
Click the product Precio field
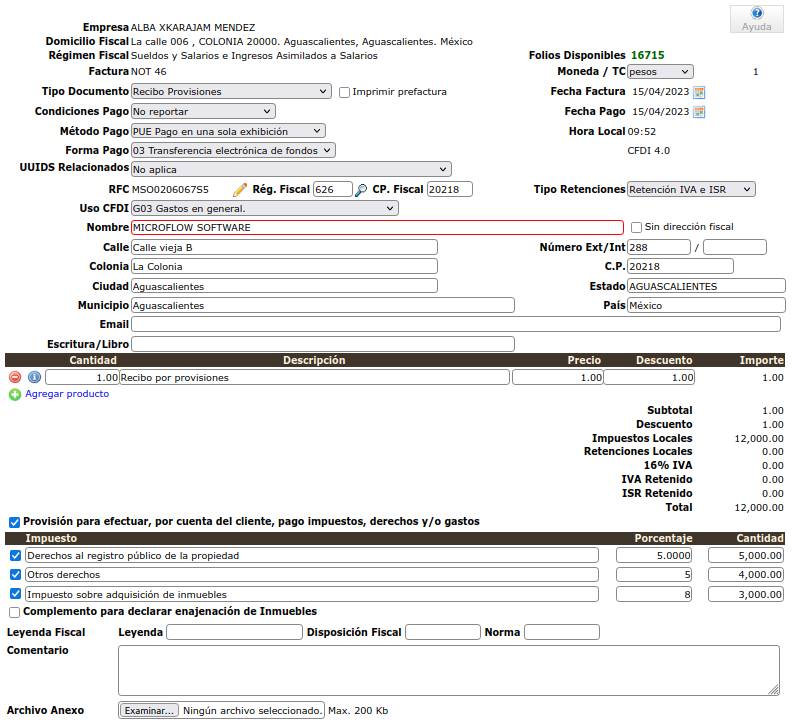click(x=558, y=378)
